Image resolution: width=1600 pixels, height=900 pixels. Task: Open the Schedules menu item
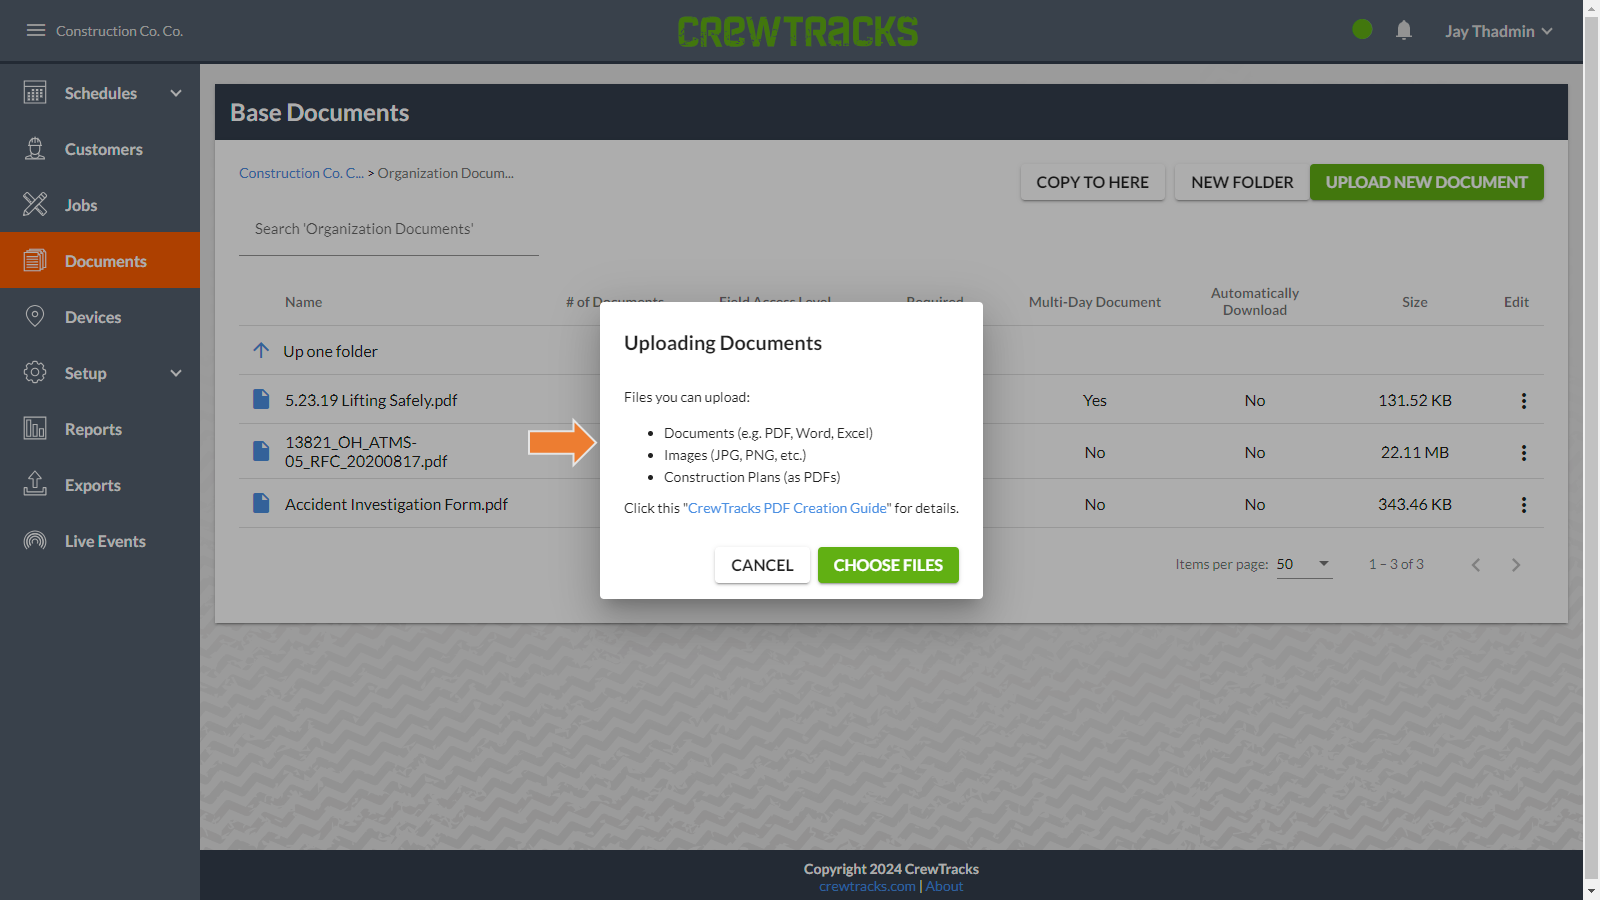(x=100, y=93)
